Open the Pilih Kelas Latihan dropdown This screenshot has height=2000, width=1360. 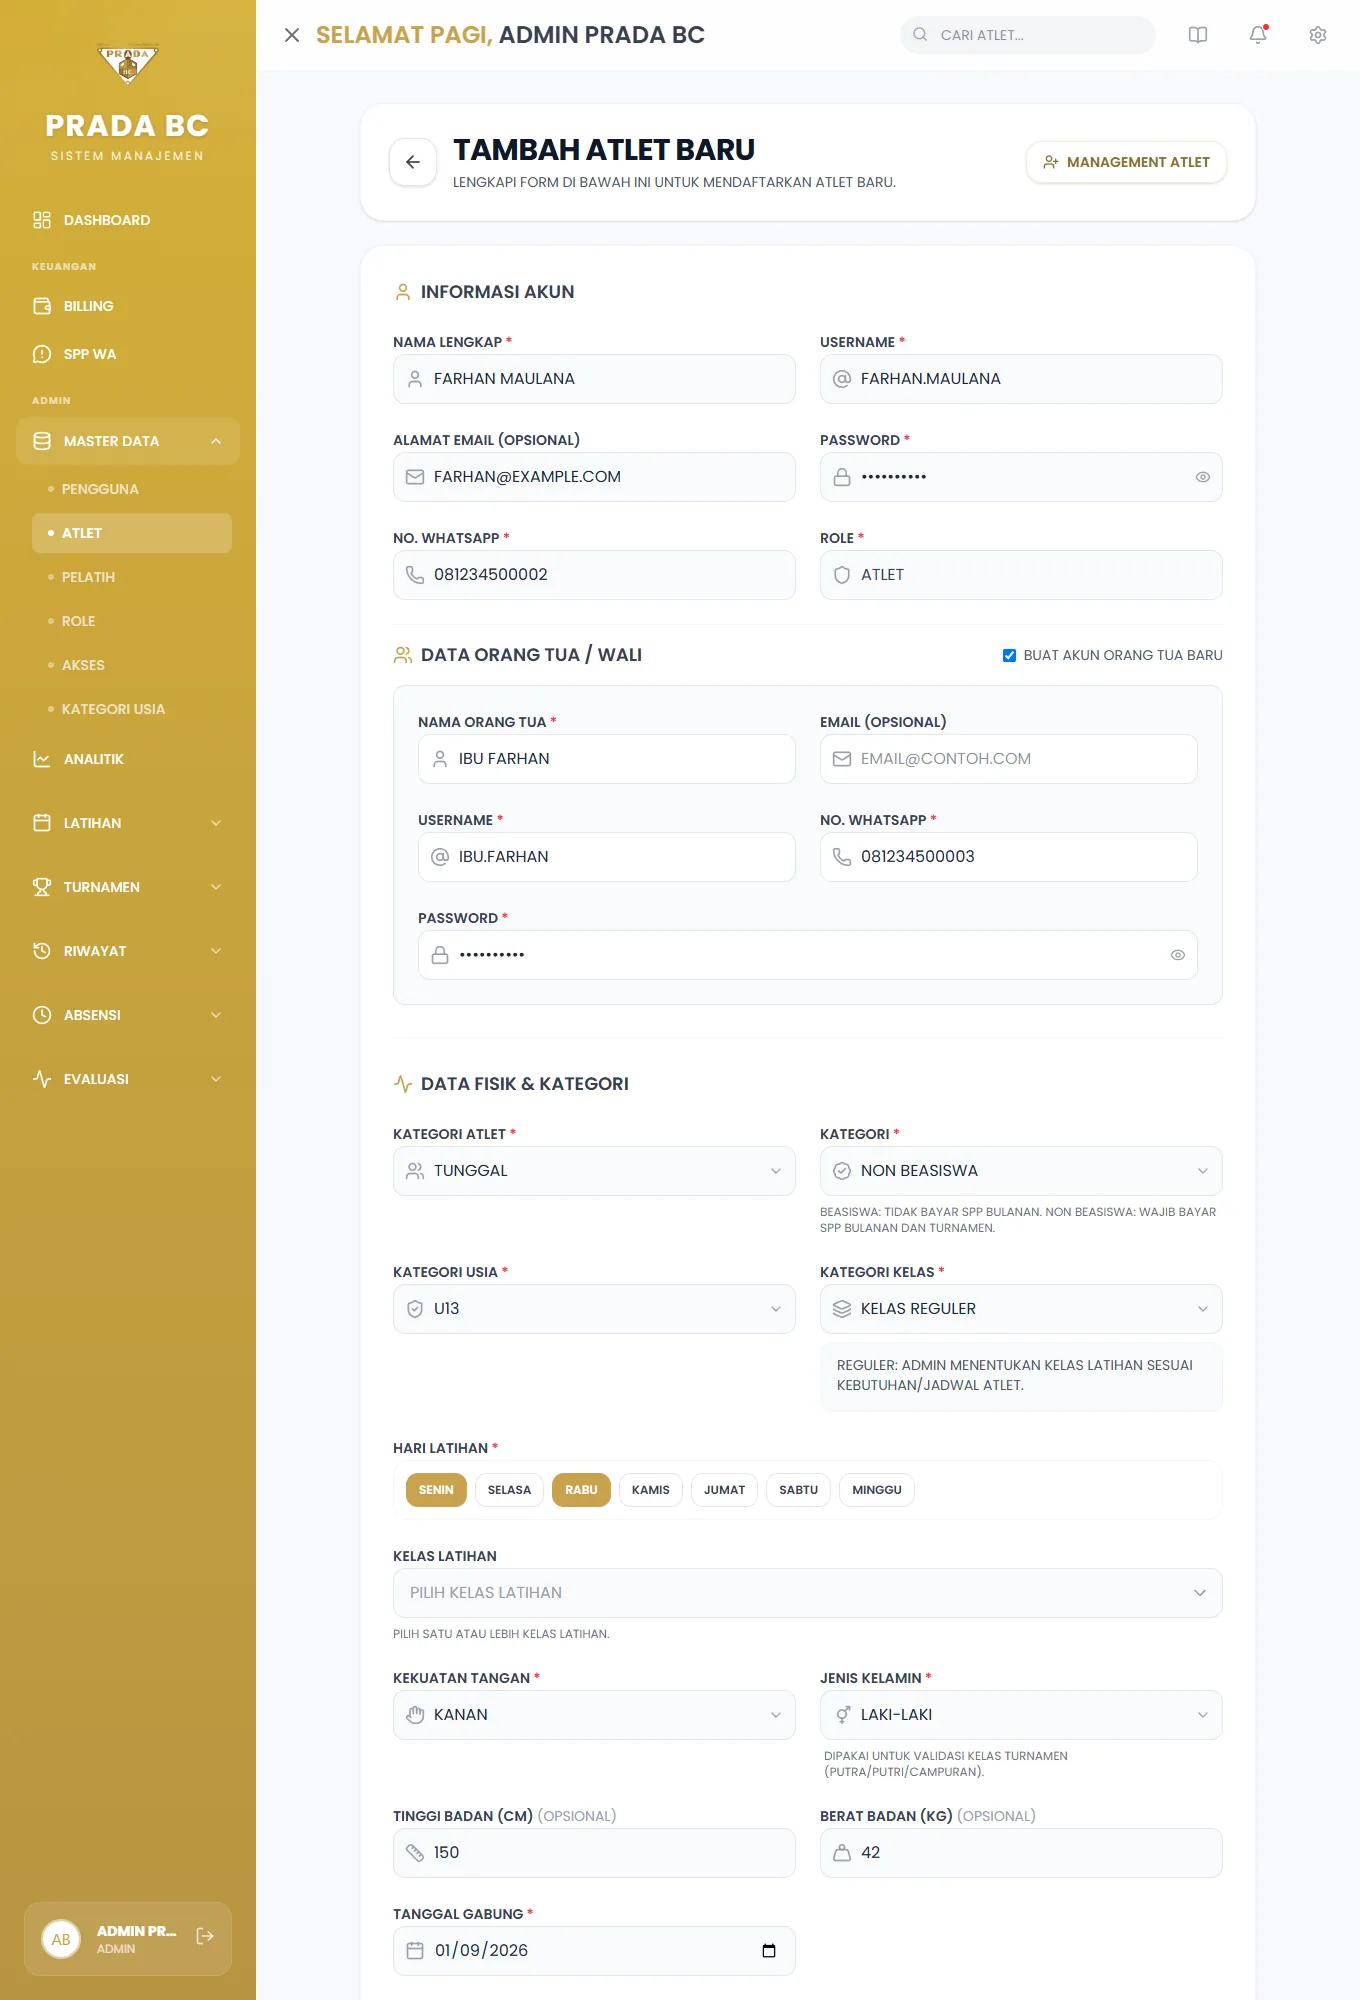point(808,1593)
